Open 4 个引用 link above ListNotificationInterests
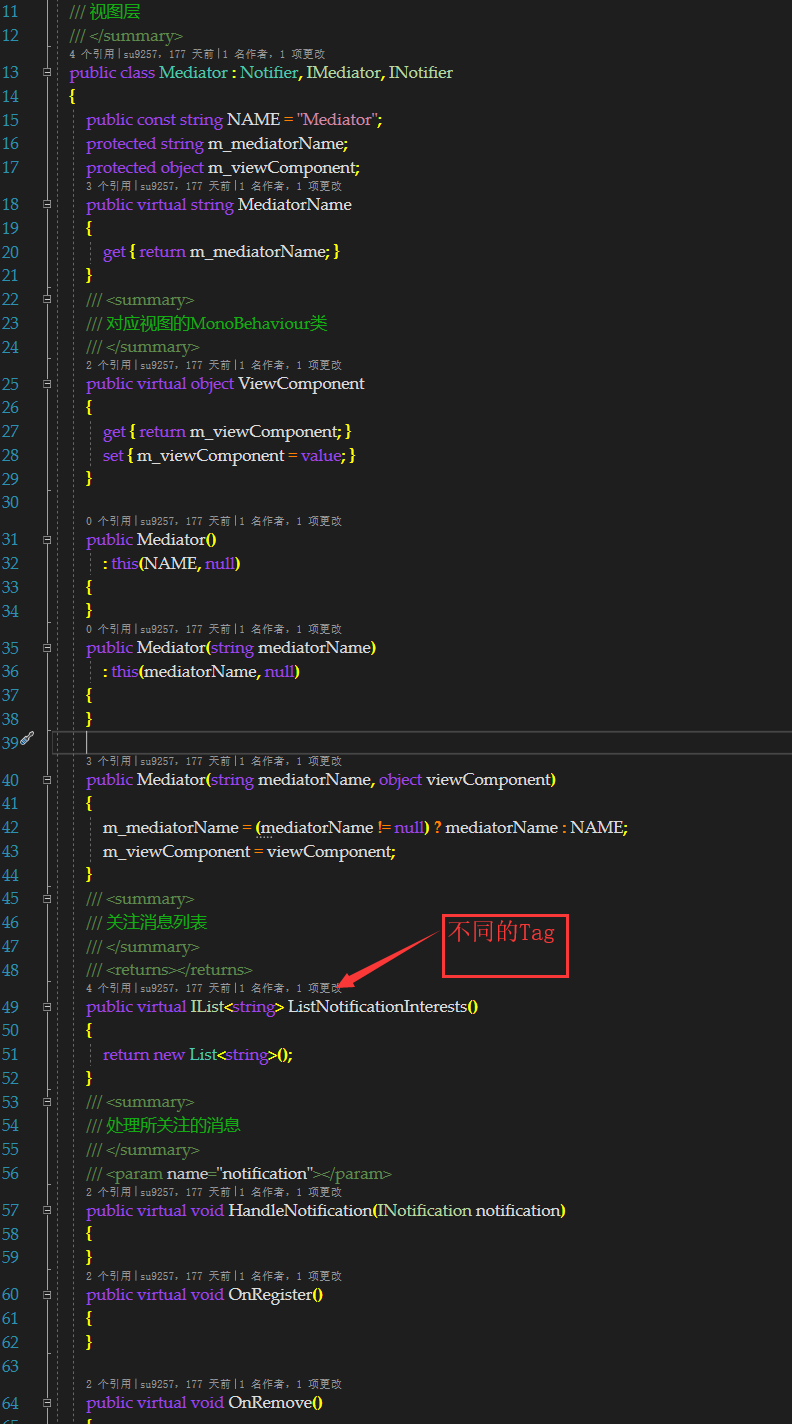This screenshot has width=792, height=1424. click(x=109, y=988)
